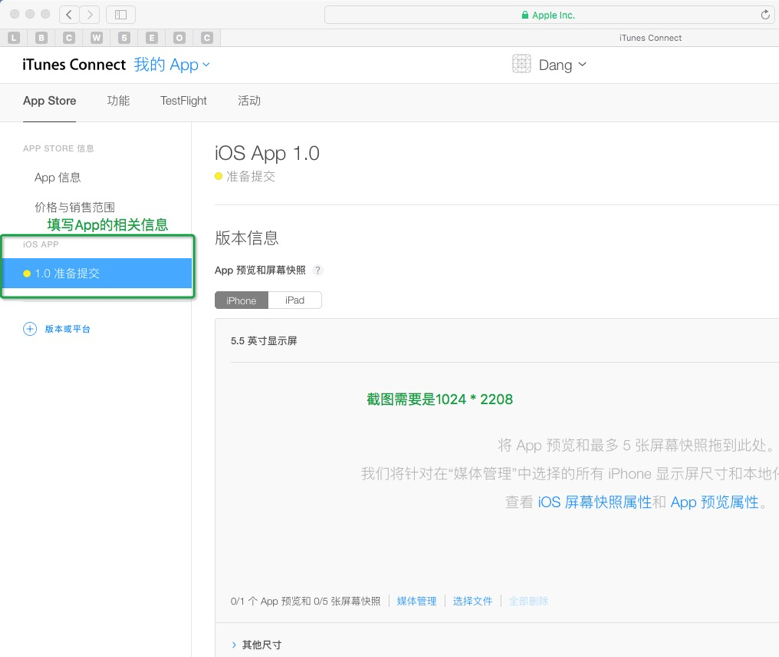Image resolution: width=779 pixels, height=657 pixels.
Task: Switch to the 活动 tab
Action: click(x=249, y=101)
